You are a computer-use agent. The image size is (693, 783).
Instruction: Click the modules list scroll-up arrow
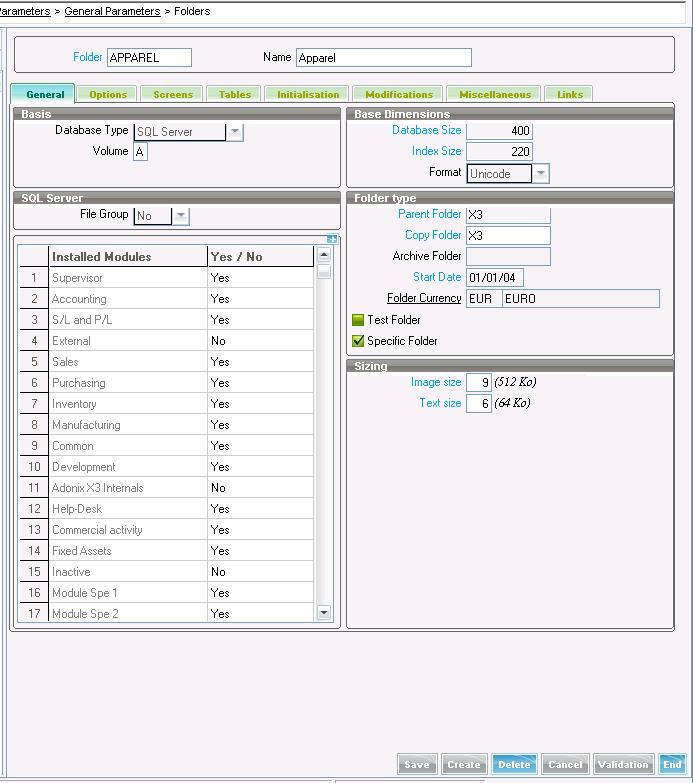click(324, 255)
